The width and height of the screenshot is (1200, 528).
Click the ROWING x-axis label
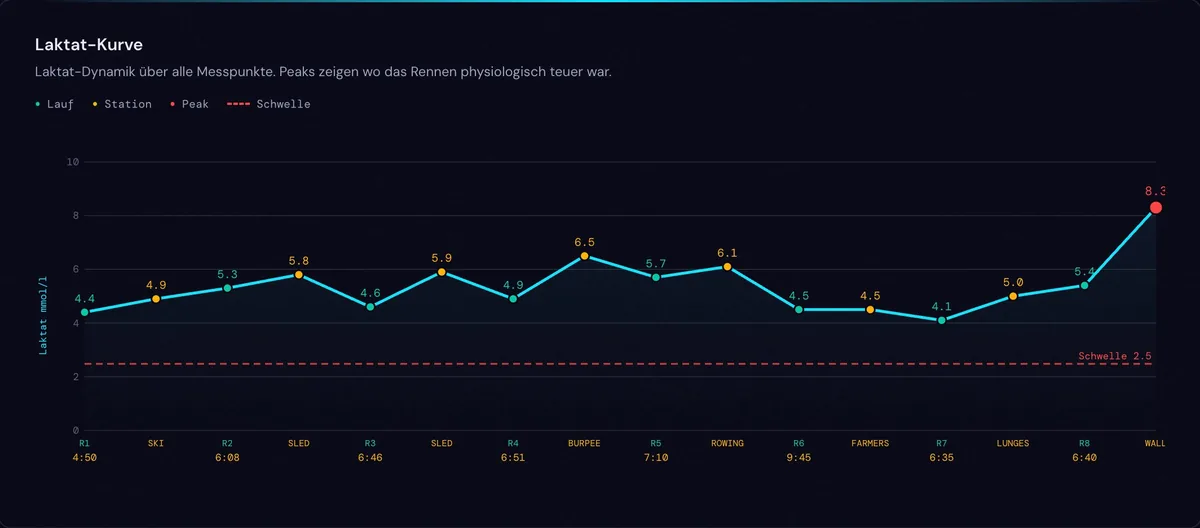(x=727, y=443)
